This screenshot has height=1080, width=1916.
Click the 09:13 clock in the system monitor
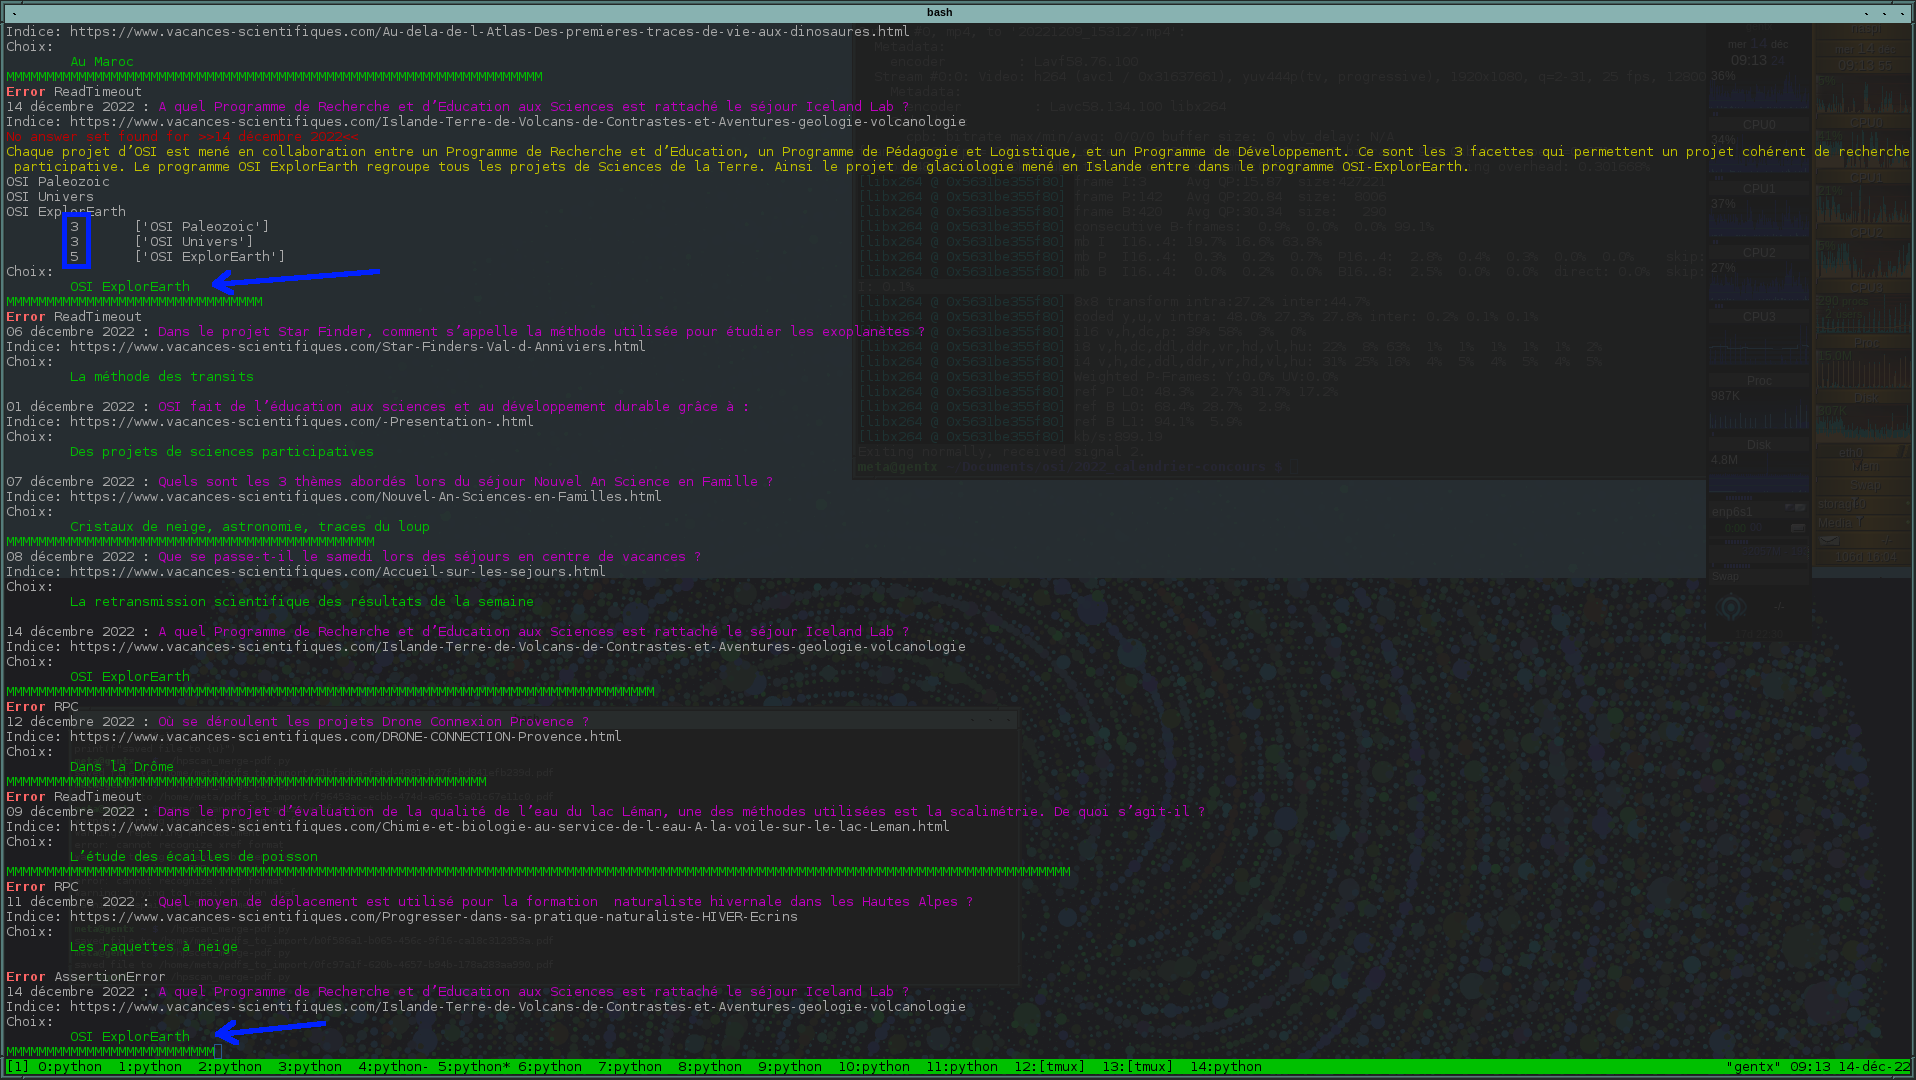1749,60
